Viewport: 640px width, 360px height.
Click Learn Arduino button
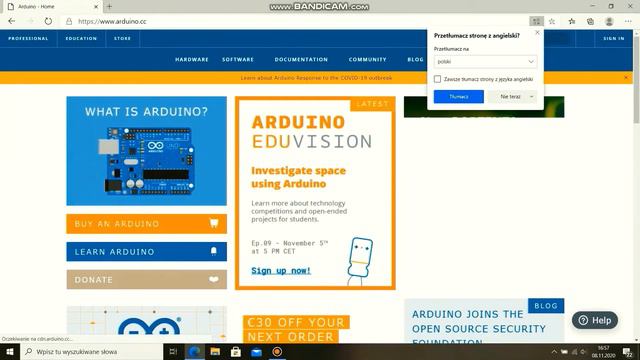pos(147,251)
